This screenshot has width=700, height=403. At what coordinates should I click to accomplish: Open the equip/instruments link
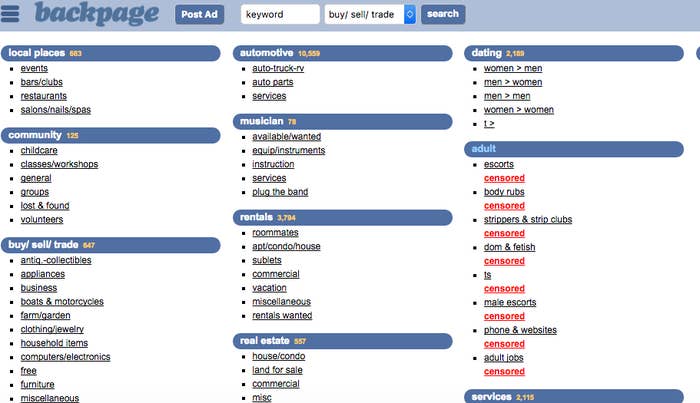[288, 150]
